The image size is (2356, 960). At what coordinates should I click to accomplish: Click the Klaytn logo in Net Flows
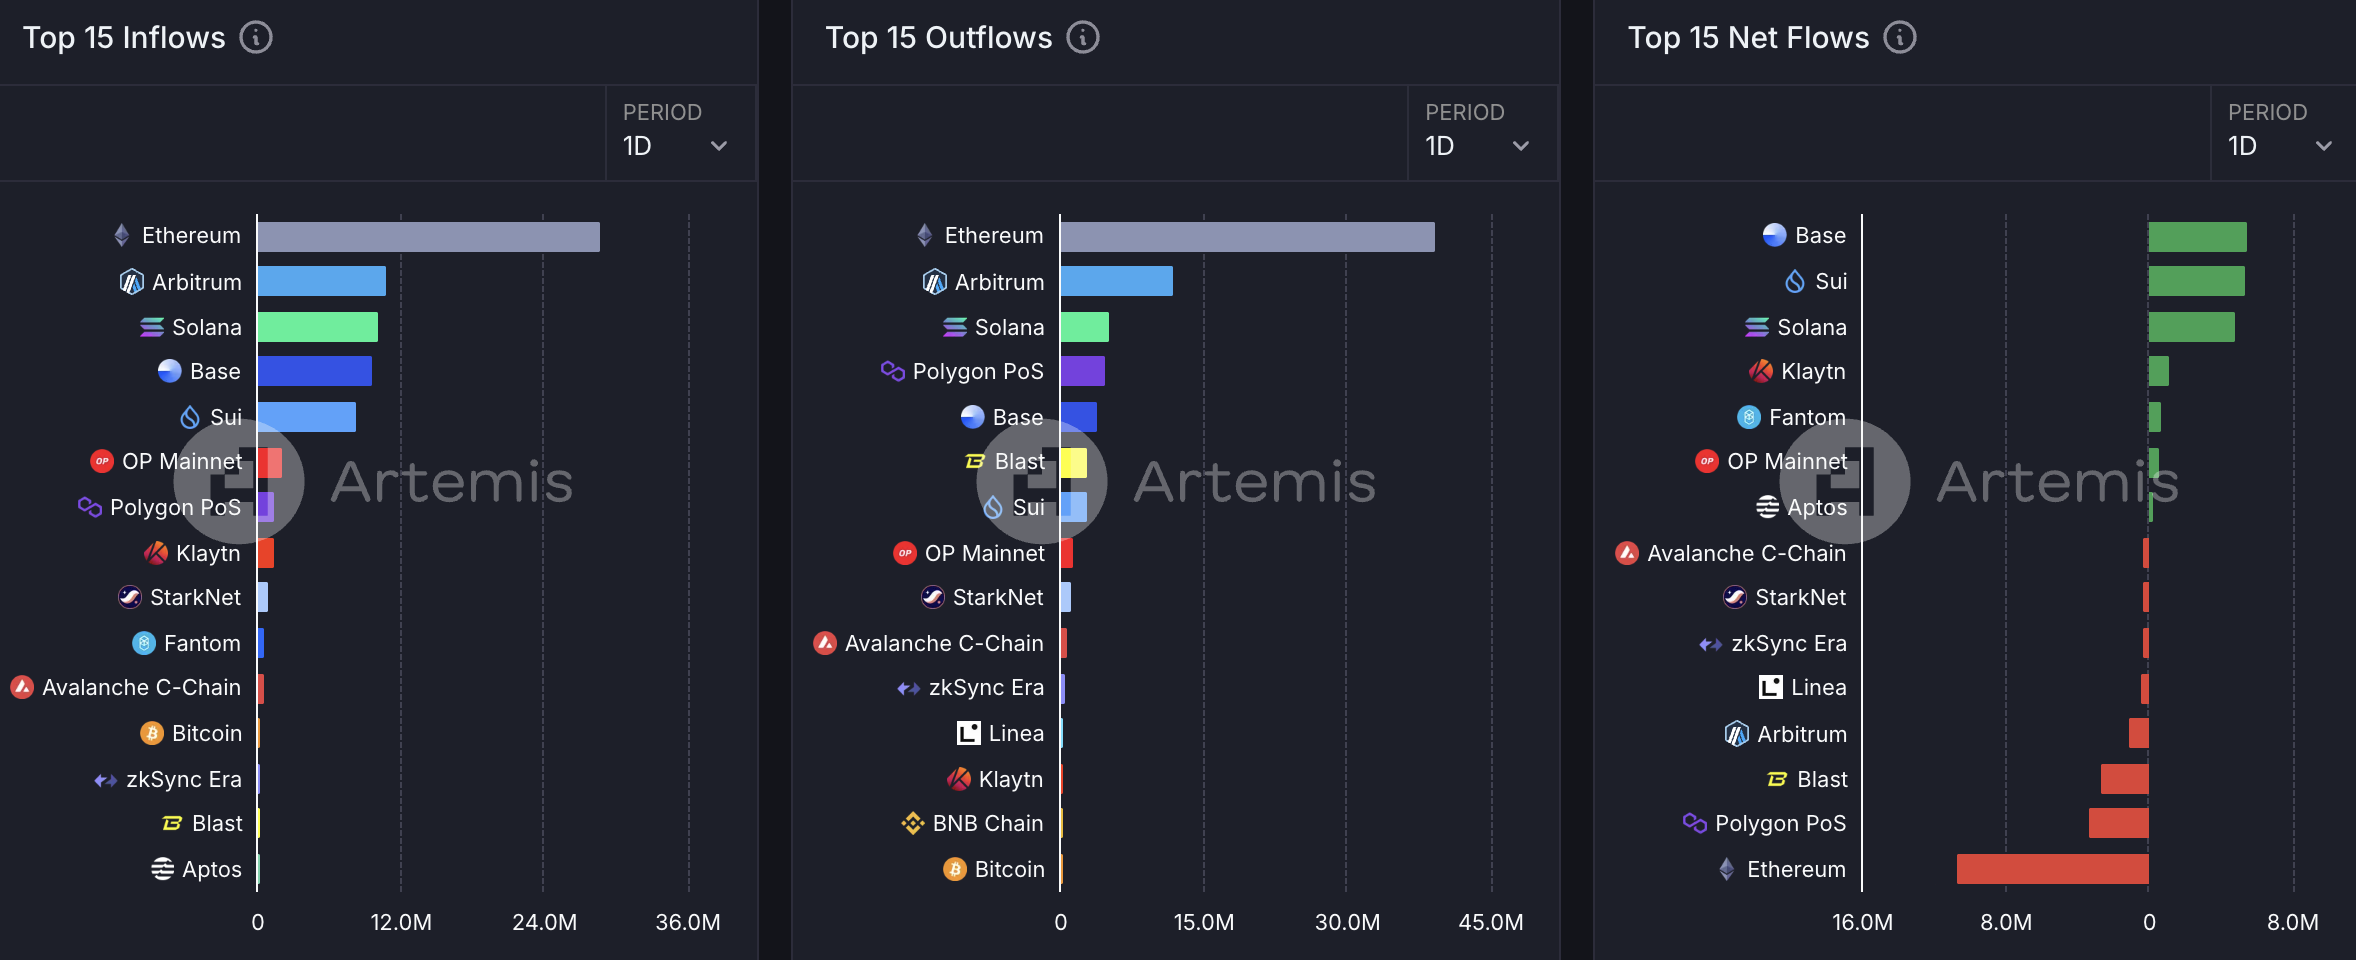tap(1761, 371)
